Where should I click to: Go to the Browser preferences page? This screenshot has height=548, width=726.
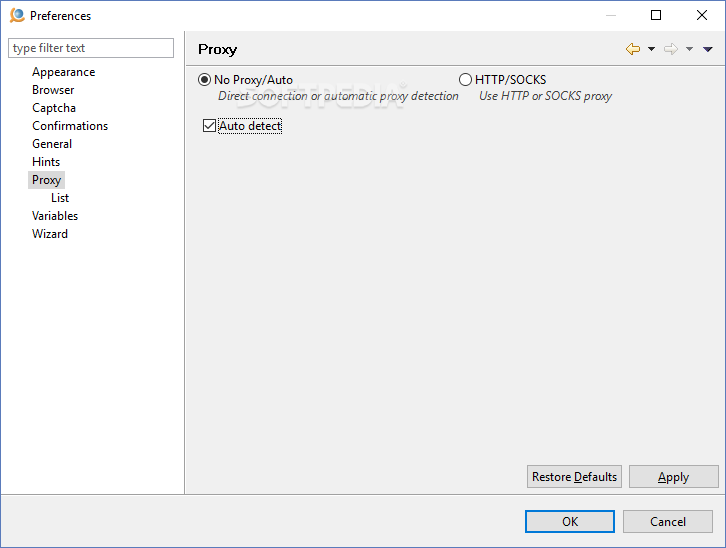(53, 90)
